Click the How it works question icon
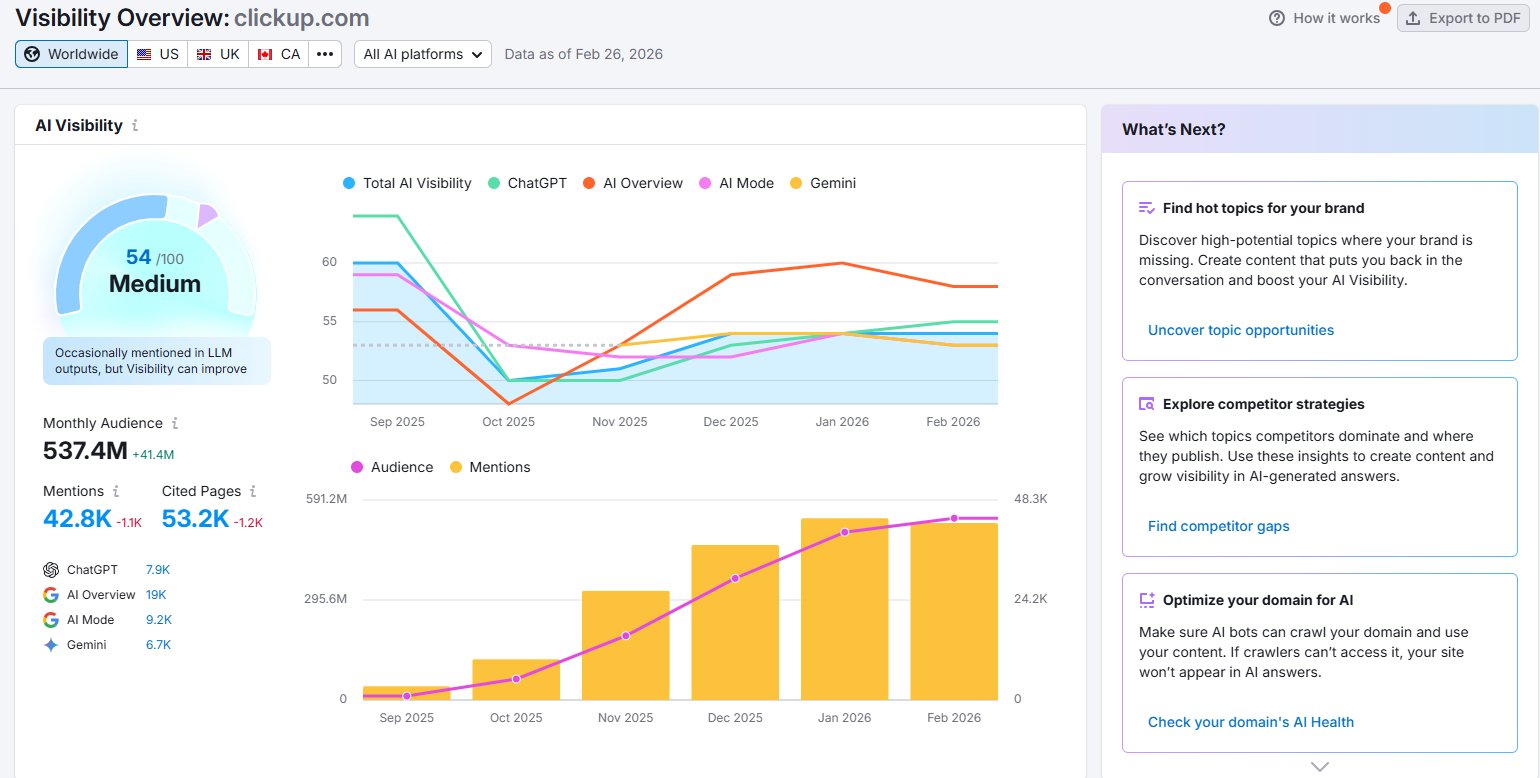1540x778 pixels. tap(1277, 18)
